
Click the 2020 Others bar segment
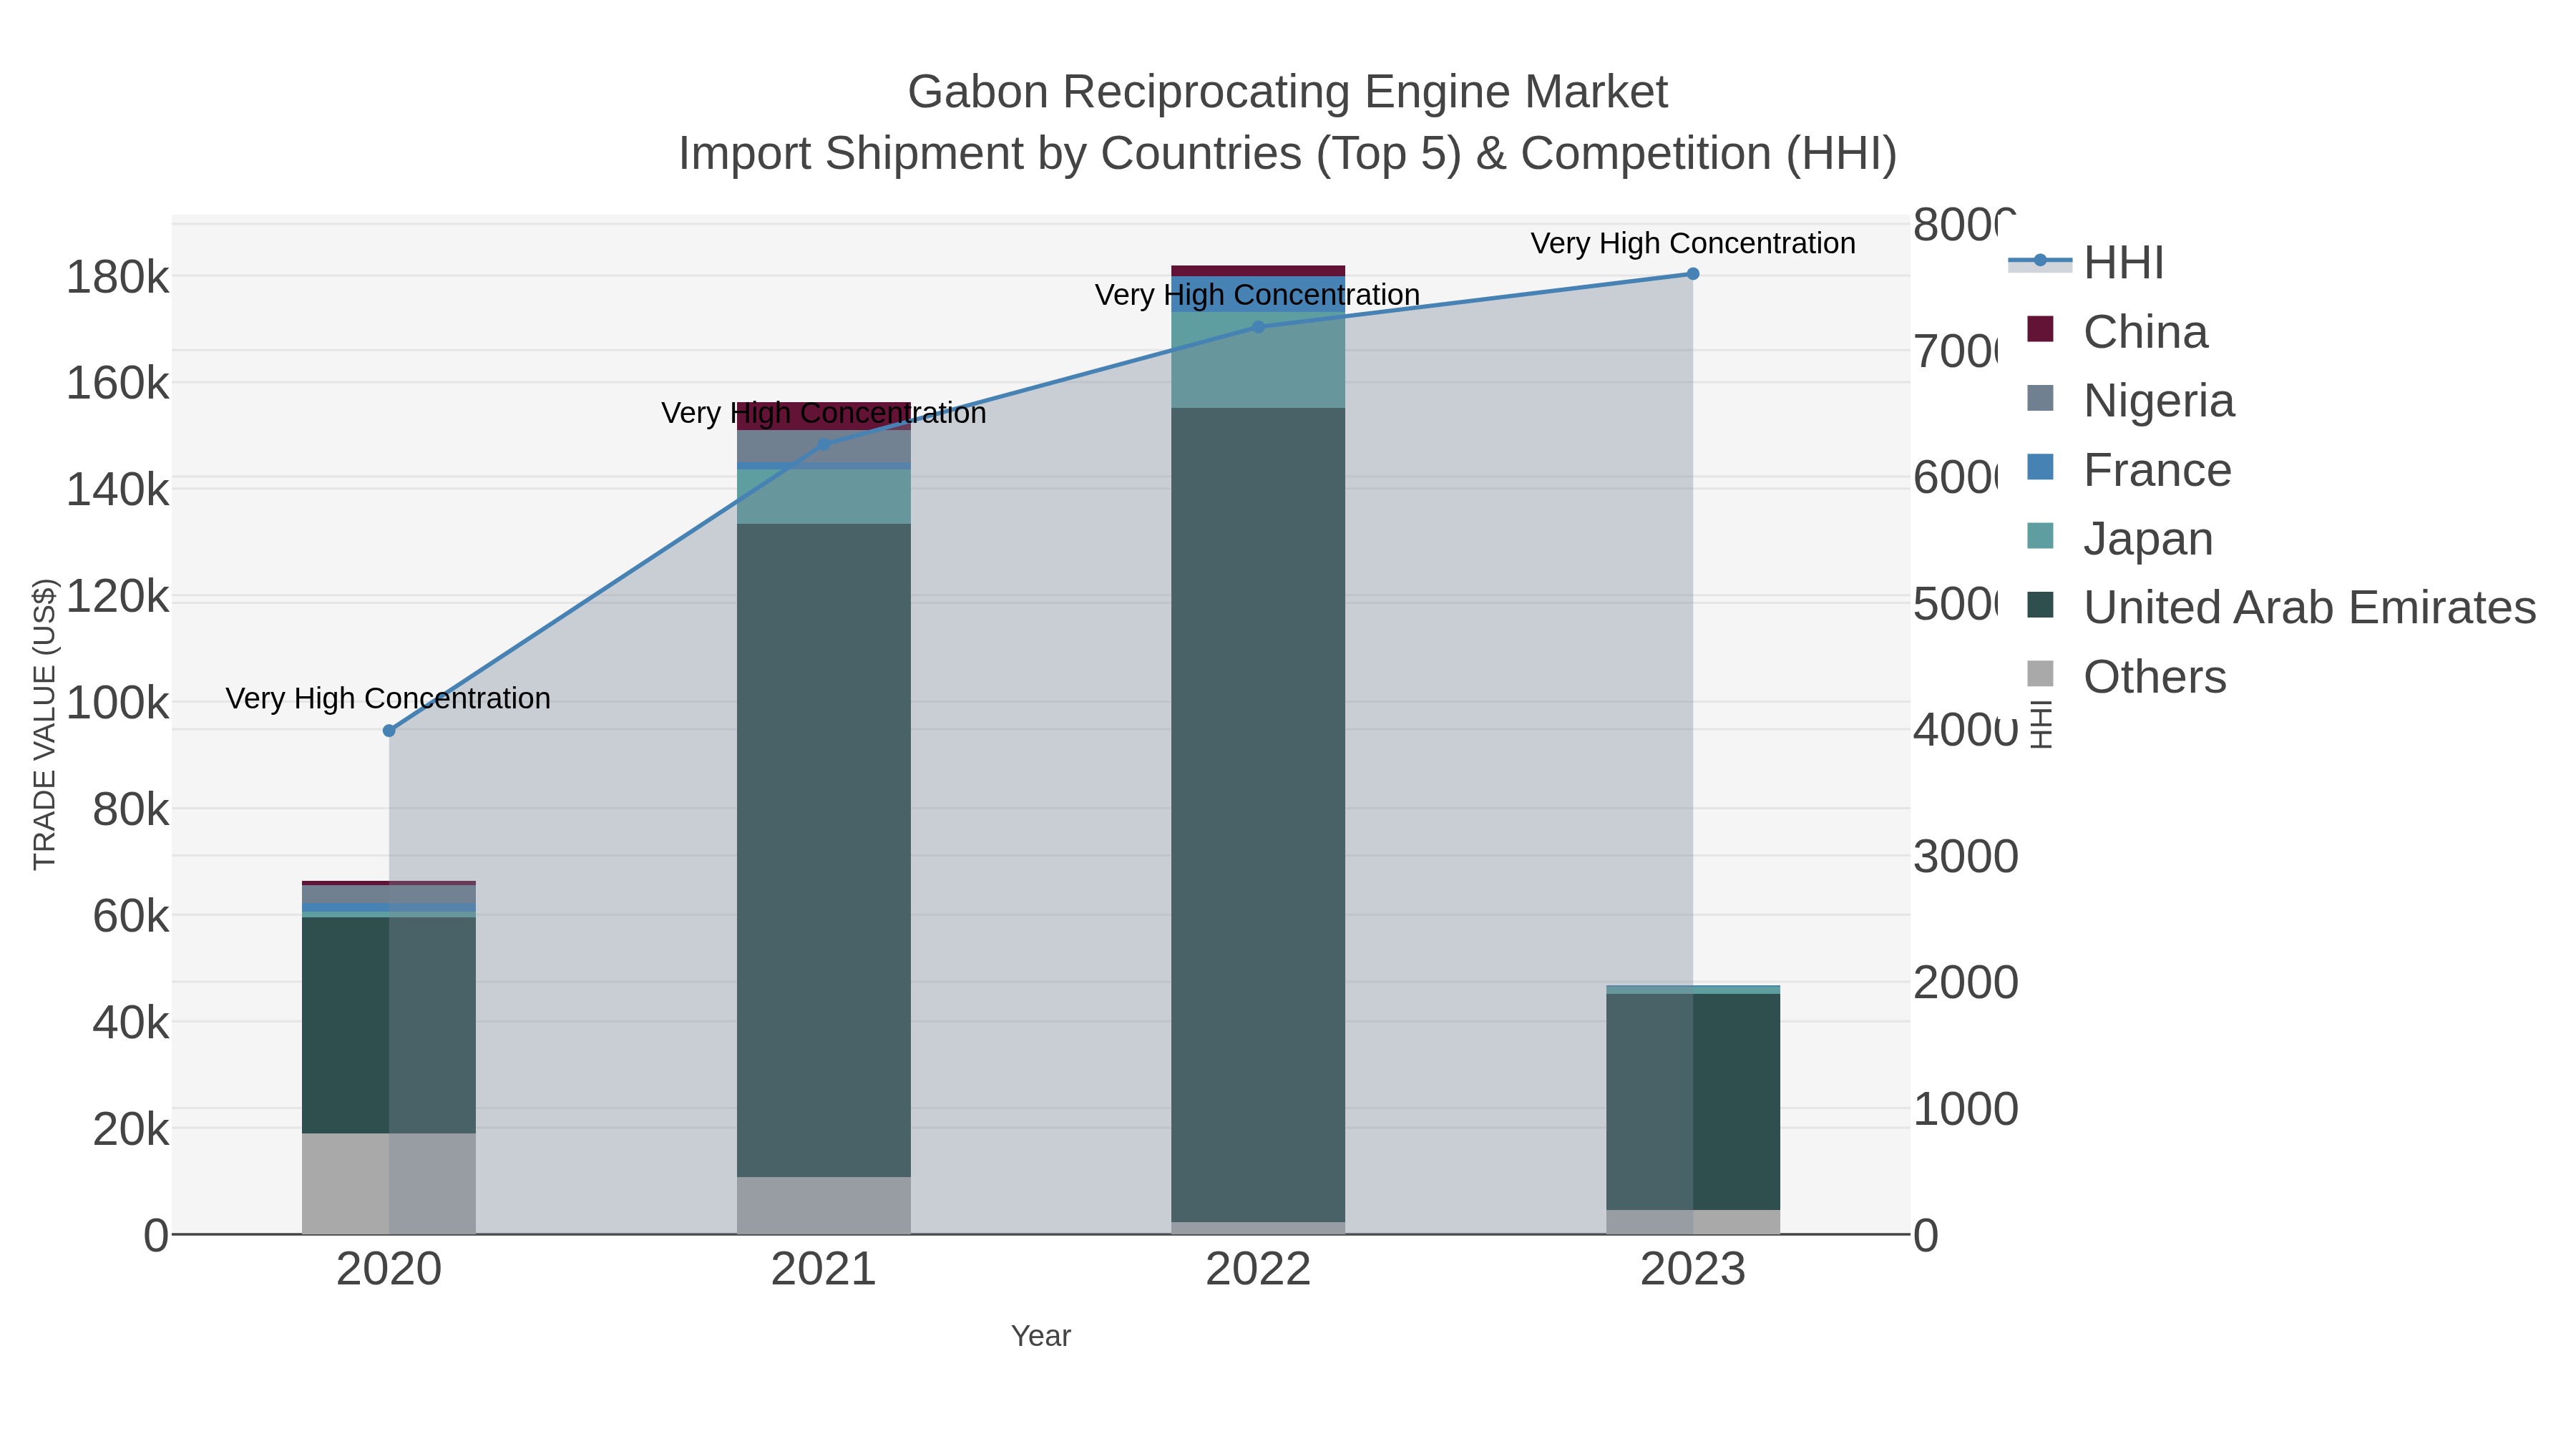(x=389, y=1184)
